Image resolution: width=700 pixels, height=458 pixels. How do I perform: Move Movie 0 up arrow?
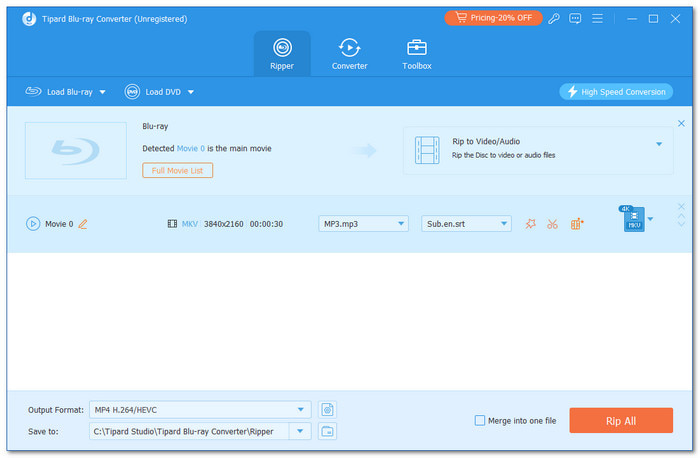(x=681, y=216)
